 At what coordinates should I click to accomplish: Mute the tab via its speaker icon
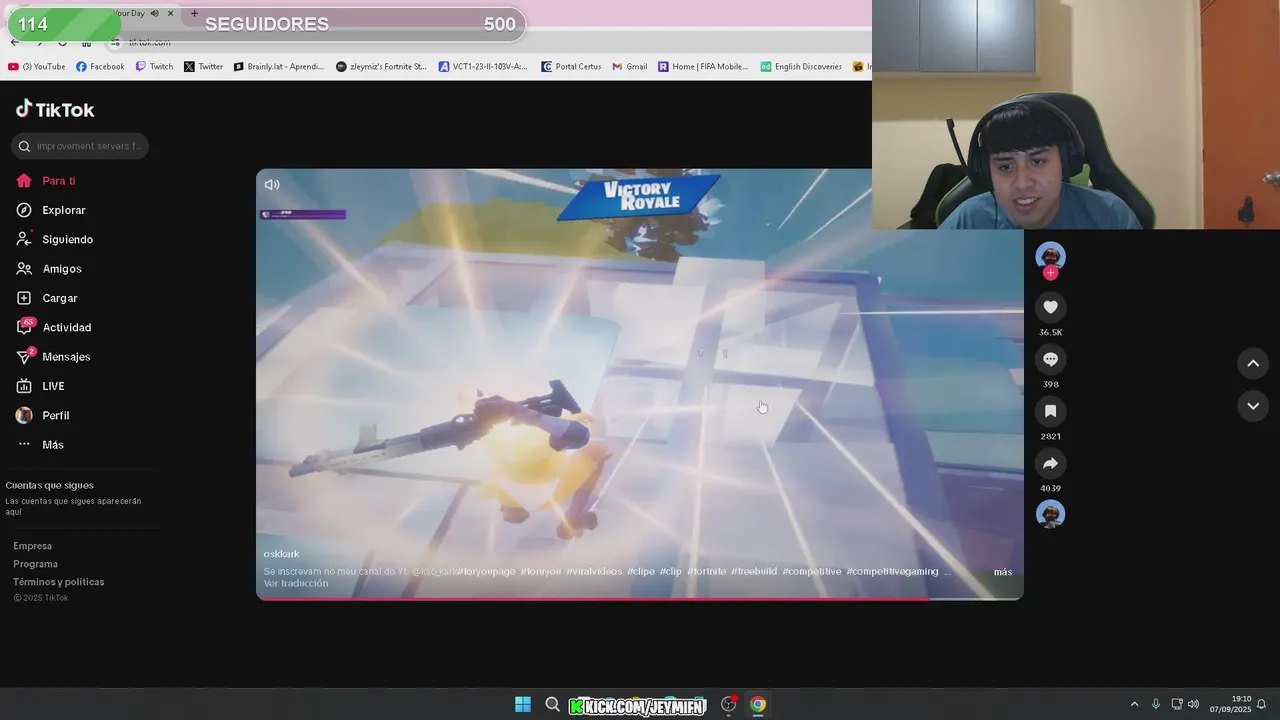pyautogui.click(x=154, y=14)
